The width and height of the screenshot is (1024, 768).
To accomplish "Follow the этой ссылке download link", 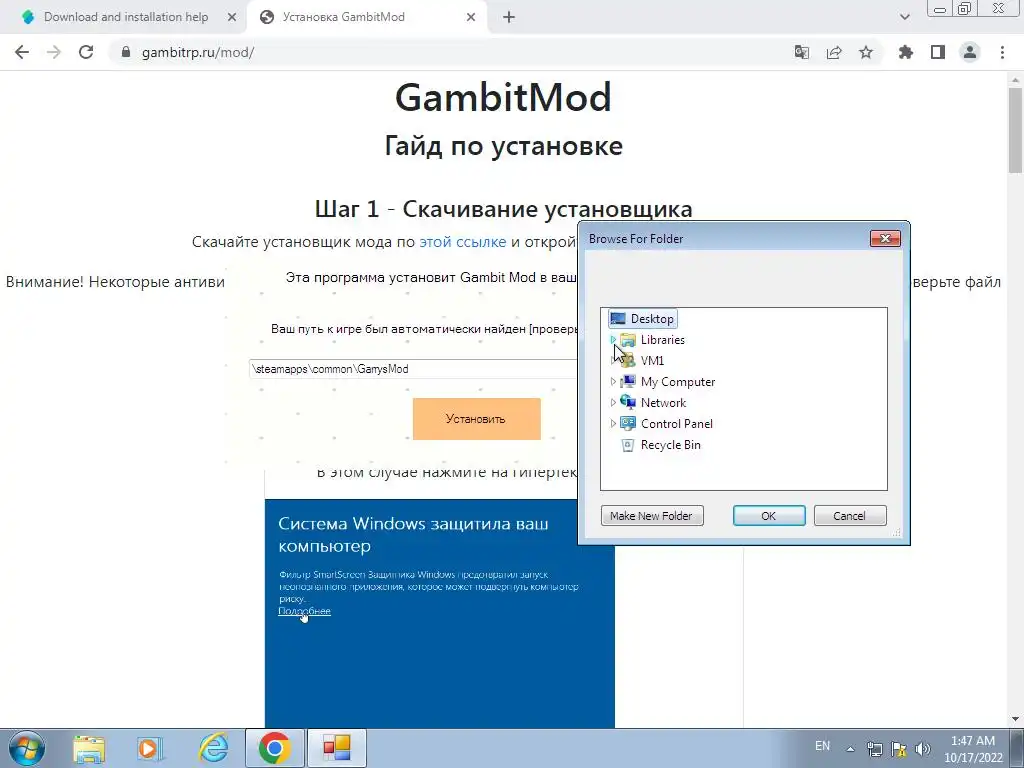I will click(462, 242).
